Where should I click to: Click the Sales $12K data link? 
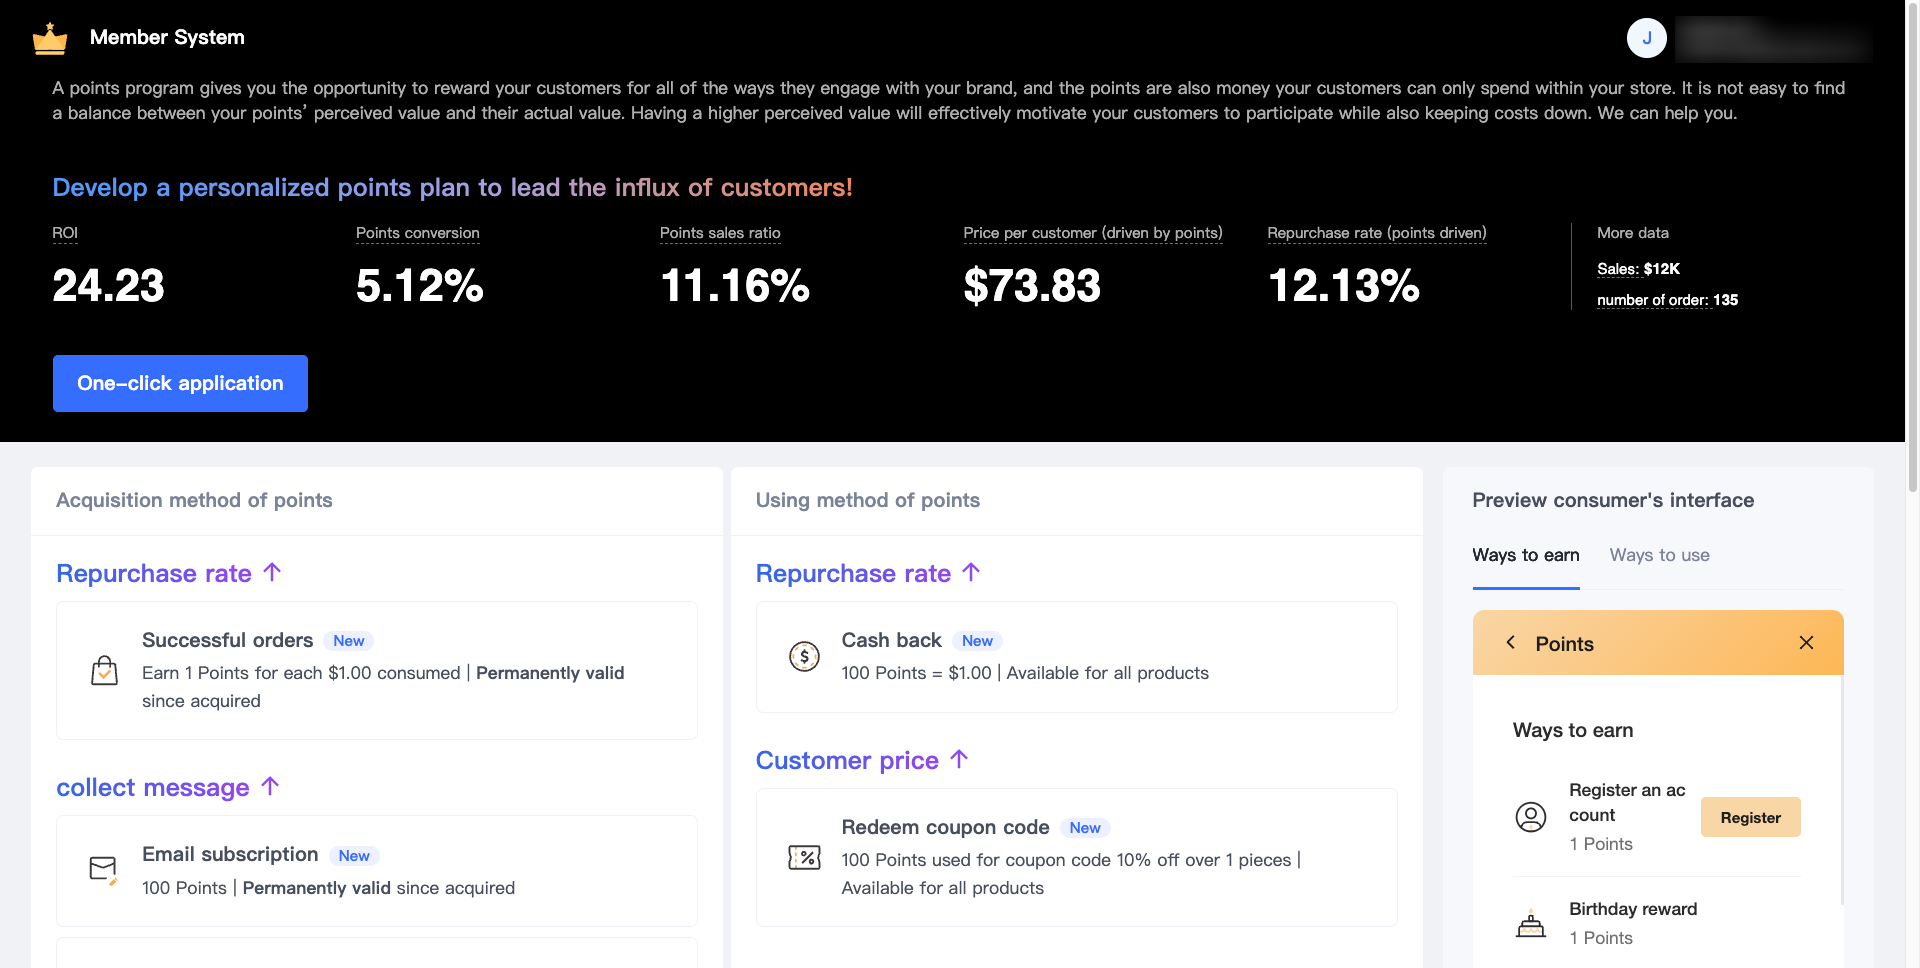click(x=1638, y=269)
